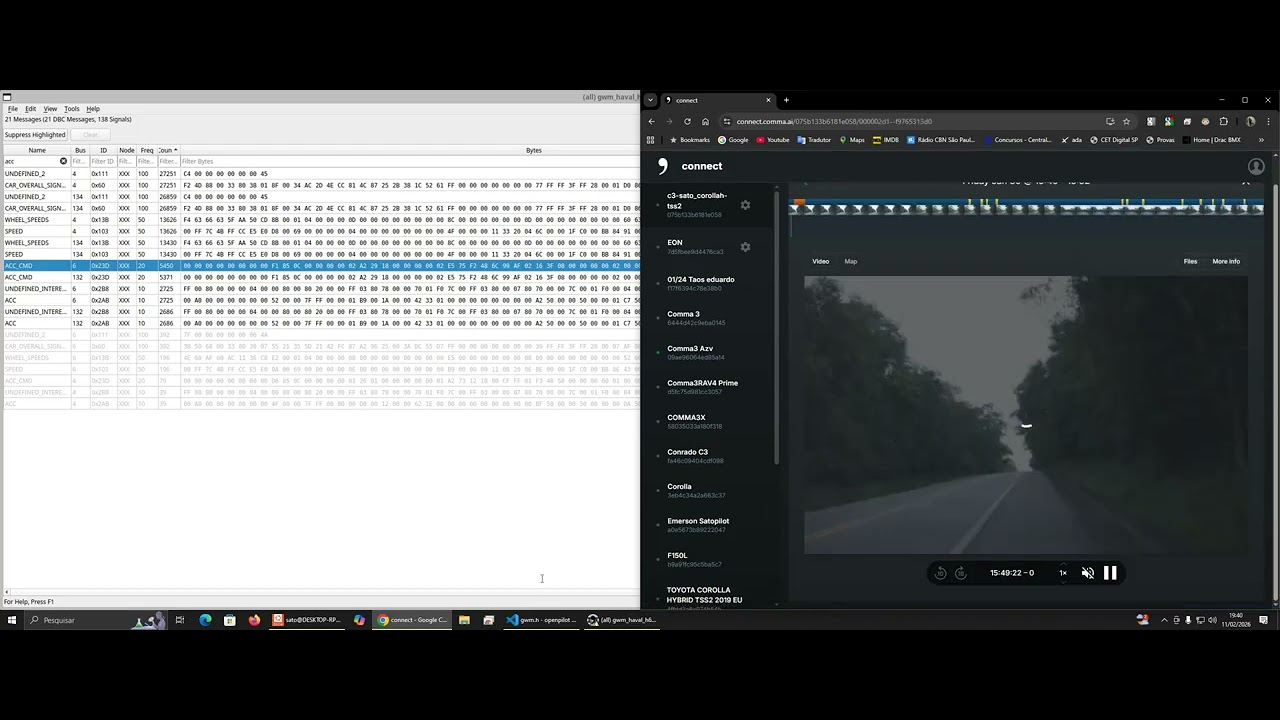
Task: Open Youtube bookmark link
Action: pos(772,140)
